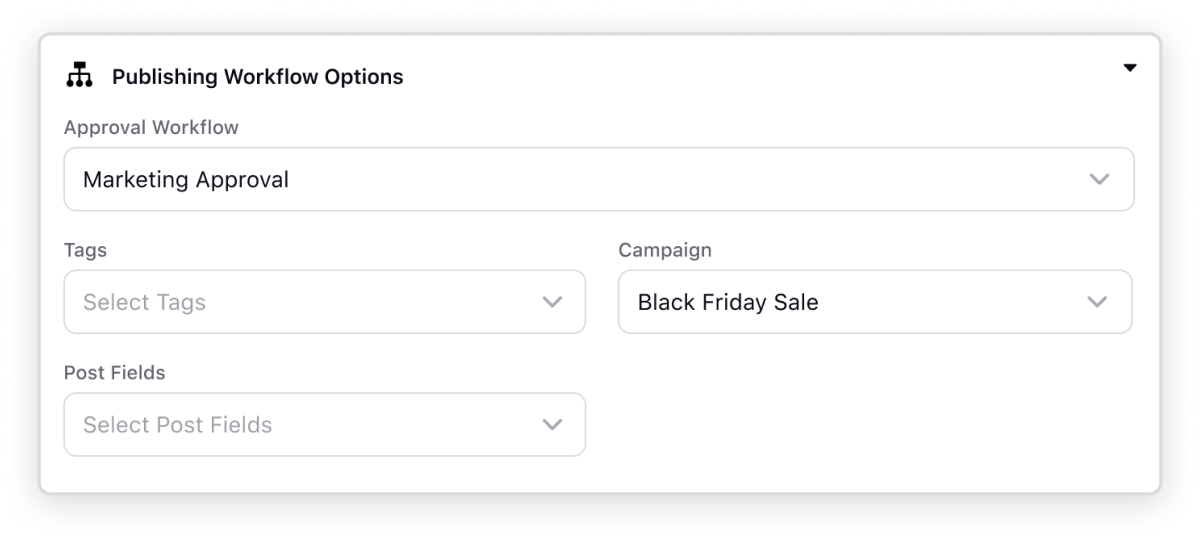Click empty area right of Post Fields
This screenshot has width=1200, height=541.
click(x=875, y=424)
